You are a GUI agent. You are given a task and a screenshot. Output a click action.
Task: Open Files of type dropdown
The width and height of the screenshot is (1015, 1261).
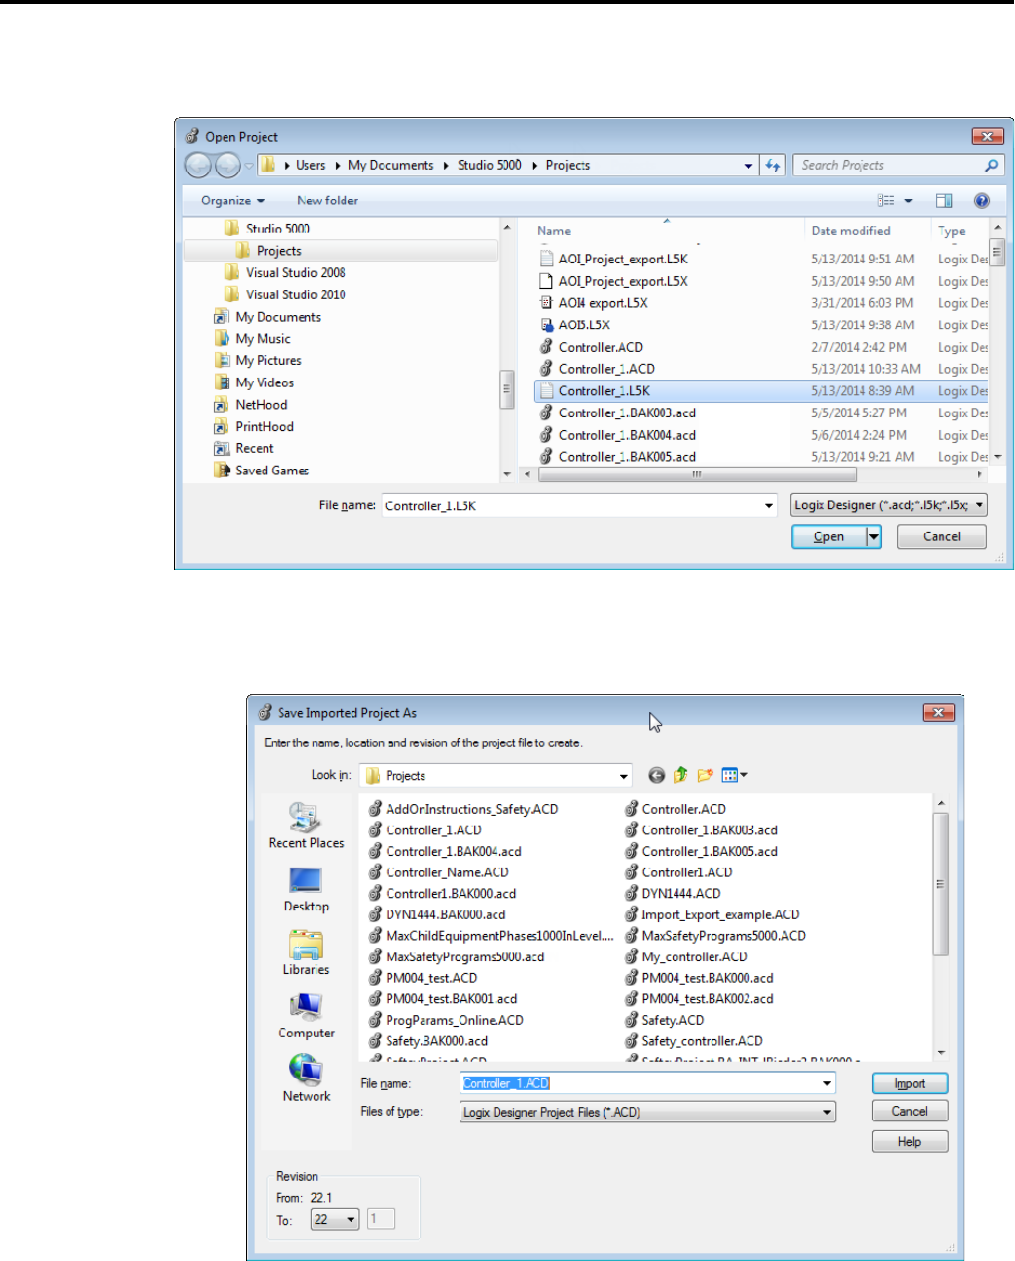pos(647,1112)
